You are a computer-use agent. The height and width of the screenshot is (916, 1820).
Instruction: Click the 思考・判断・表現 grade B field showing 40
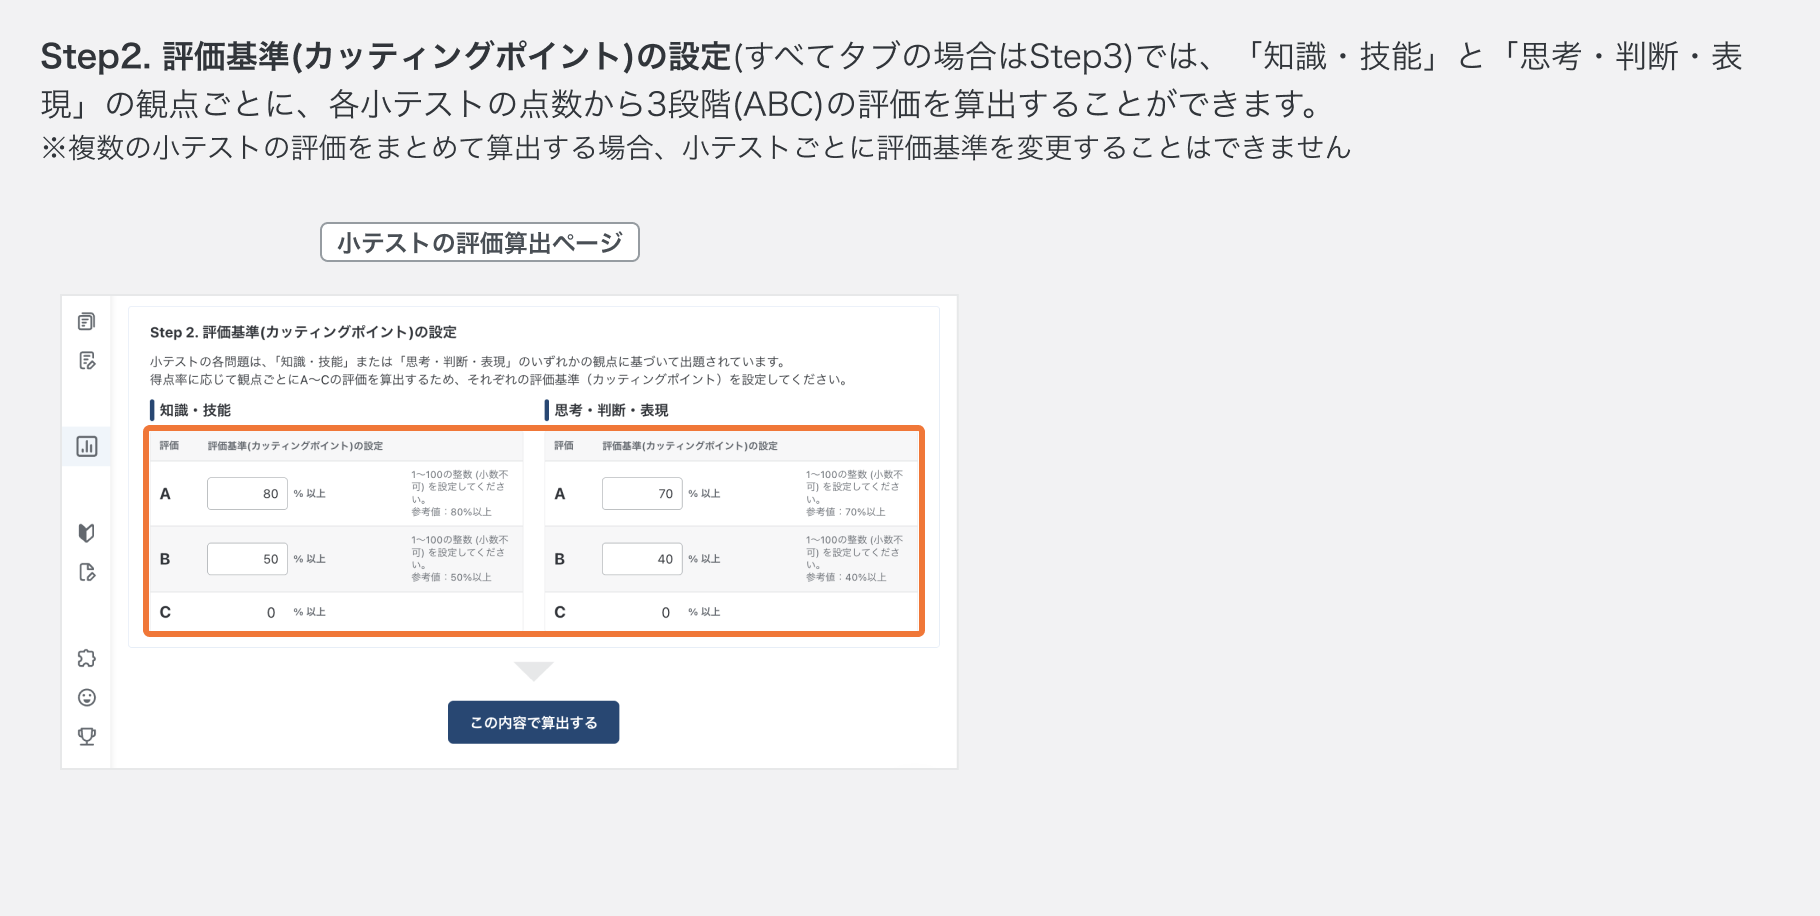[x=642, y=559]
